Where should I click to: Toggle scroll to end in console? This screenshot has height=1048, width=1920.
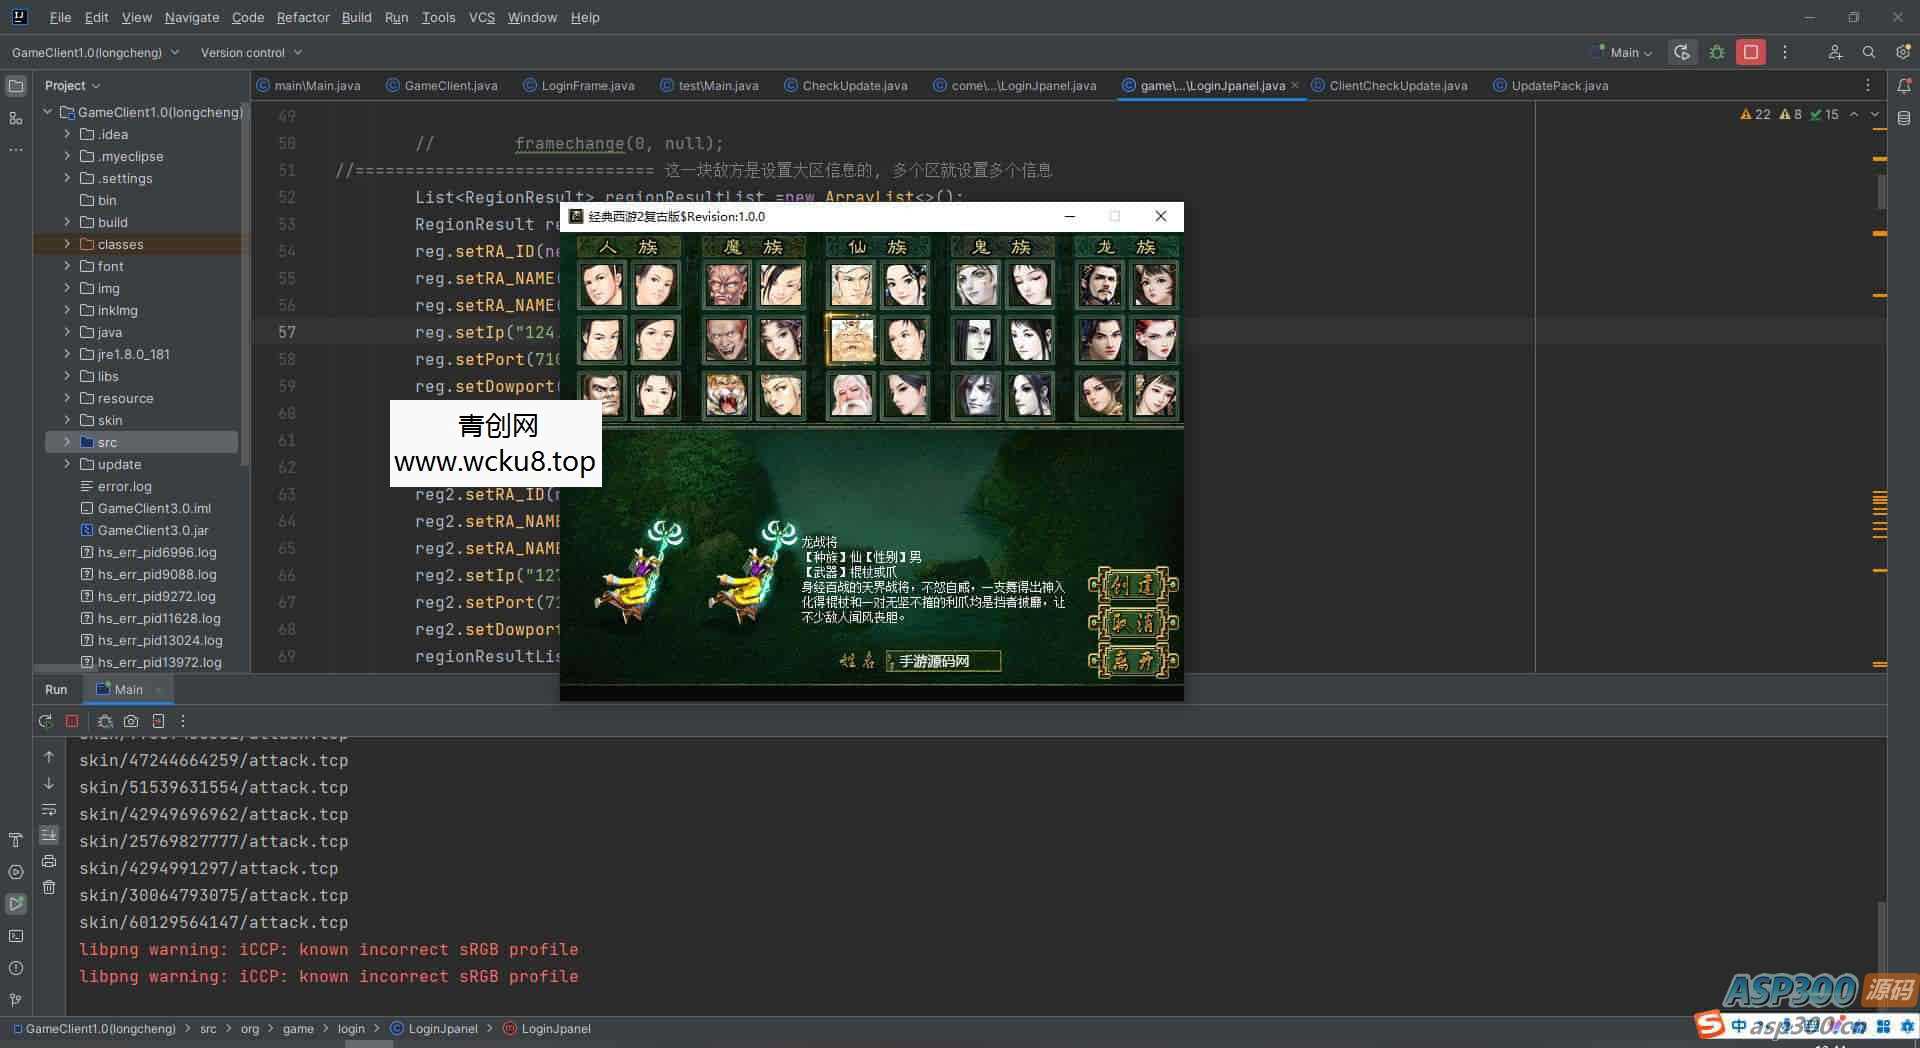point(49,835)
